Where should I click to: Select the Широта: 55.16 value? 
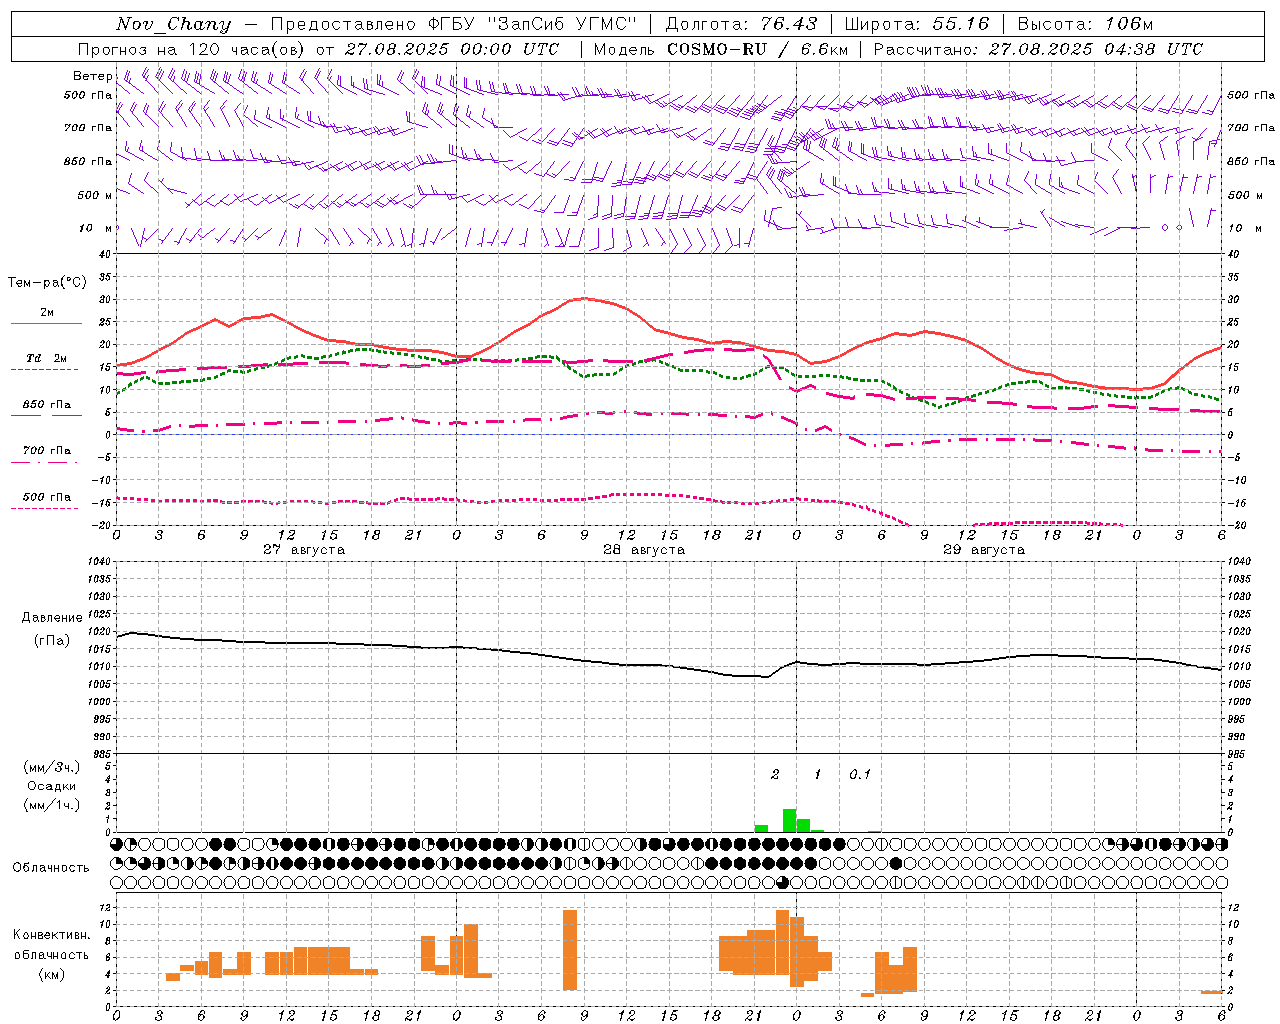[x=917, y=24]
